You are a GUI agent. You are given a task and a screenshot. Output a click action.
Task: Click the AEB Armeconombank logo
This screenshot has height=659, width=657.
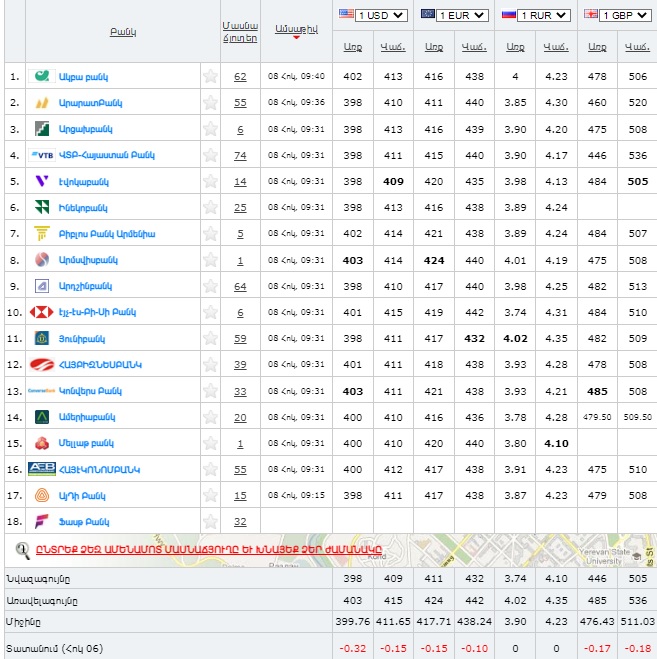42,468
